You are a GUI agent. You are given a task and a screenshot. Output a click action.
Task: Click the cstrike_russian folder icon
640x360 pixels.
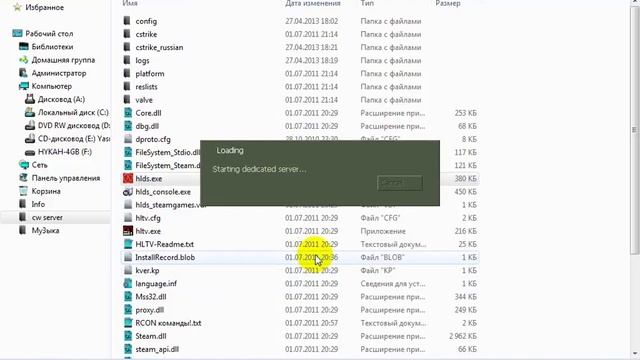coord(127,47)
